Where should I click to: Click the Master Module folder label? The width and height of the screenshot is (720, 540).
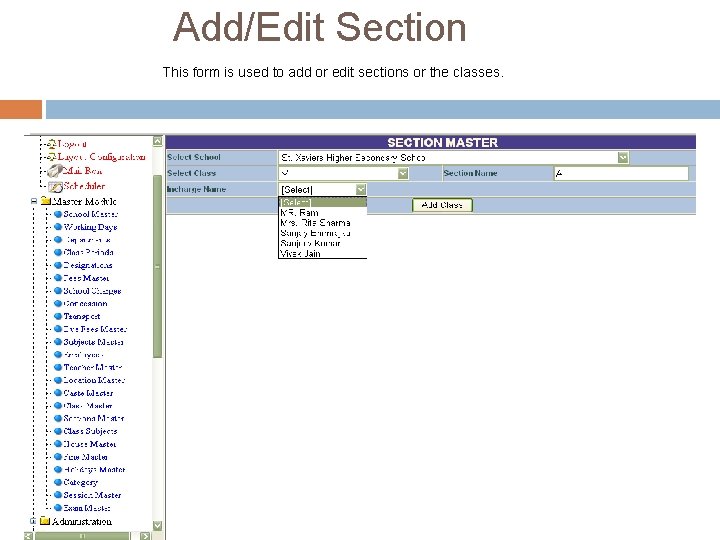click(x=84, y=201)
